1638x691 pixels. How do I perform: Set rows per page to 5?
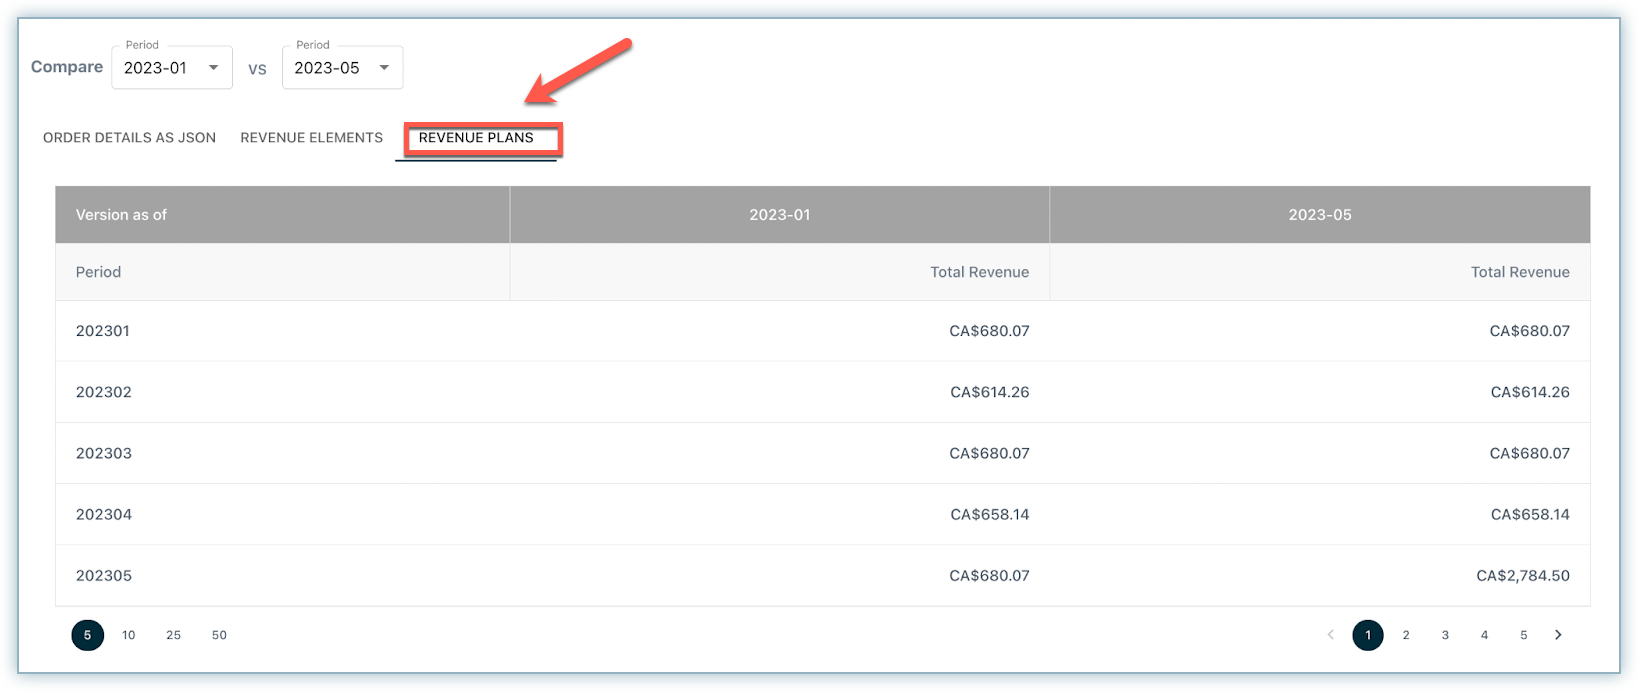[87, 635]
